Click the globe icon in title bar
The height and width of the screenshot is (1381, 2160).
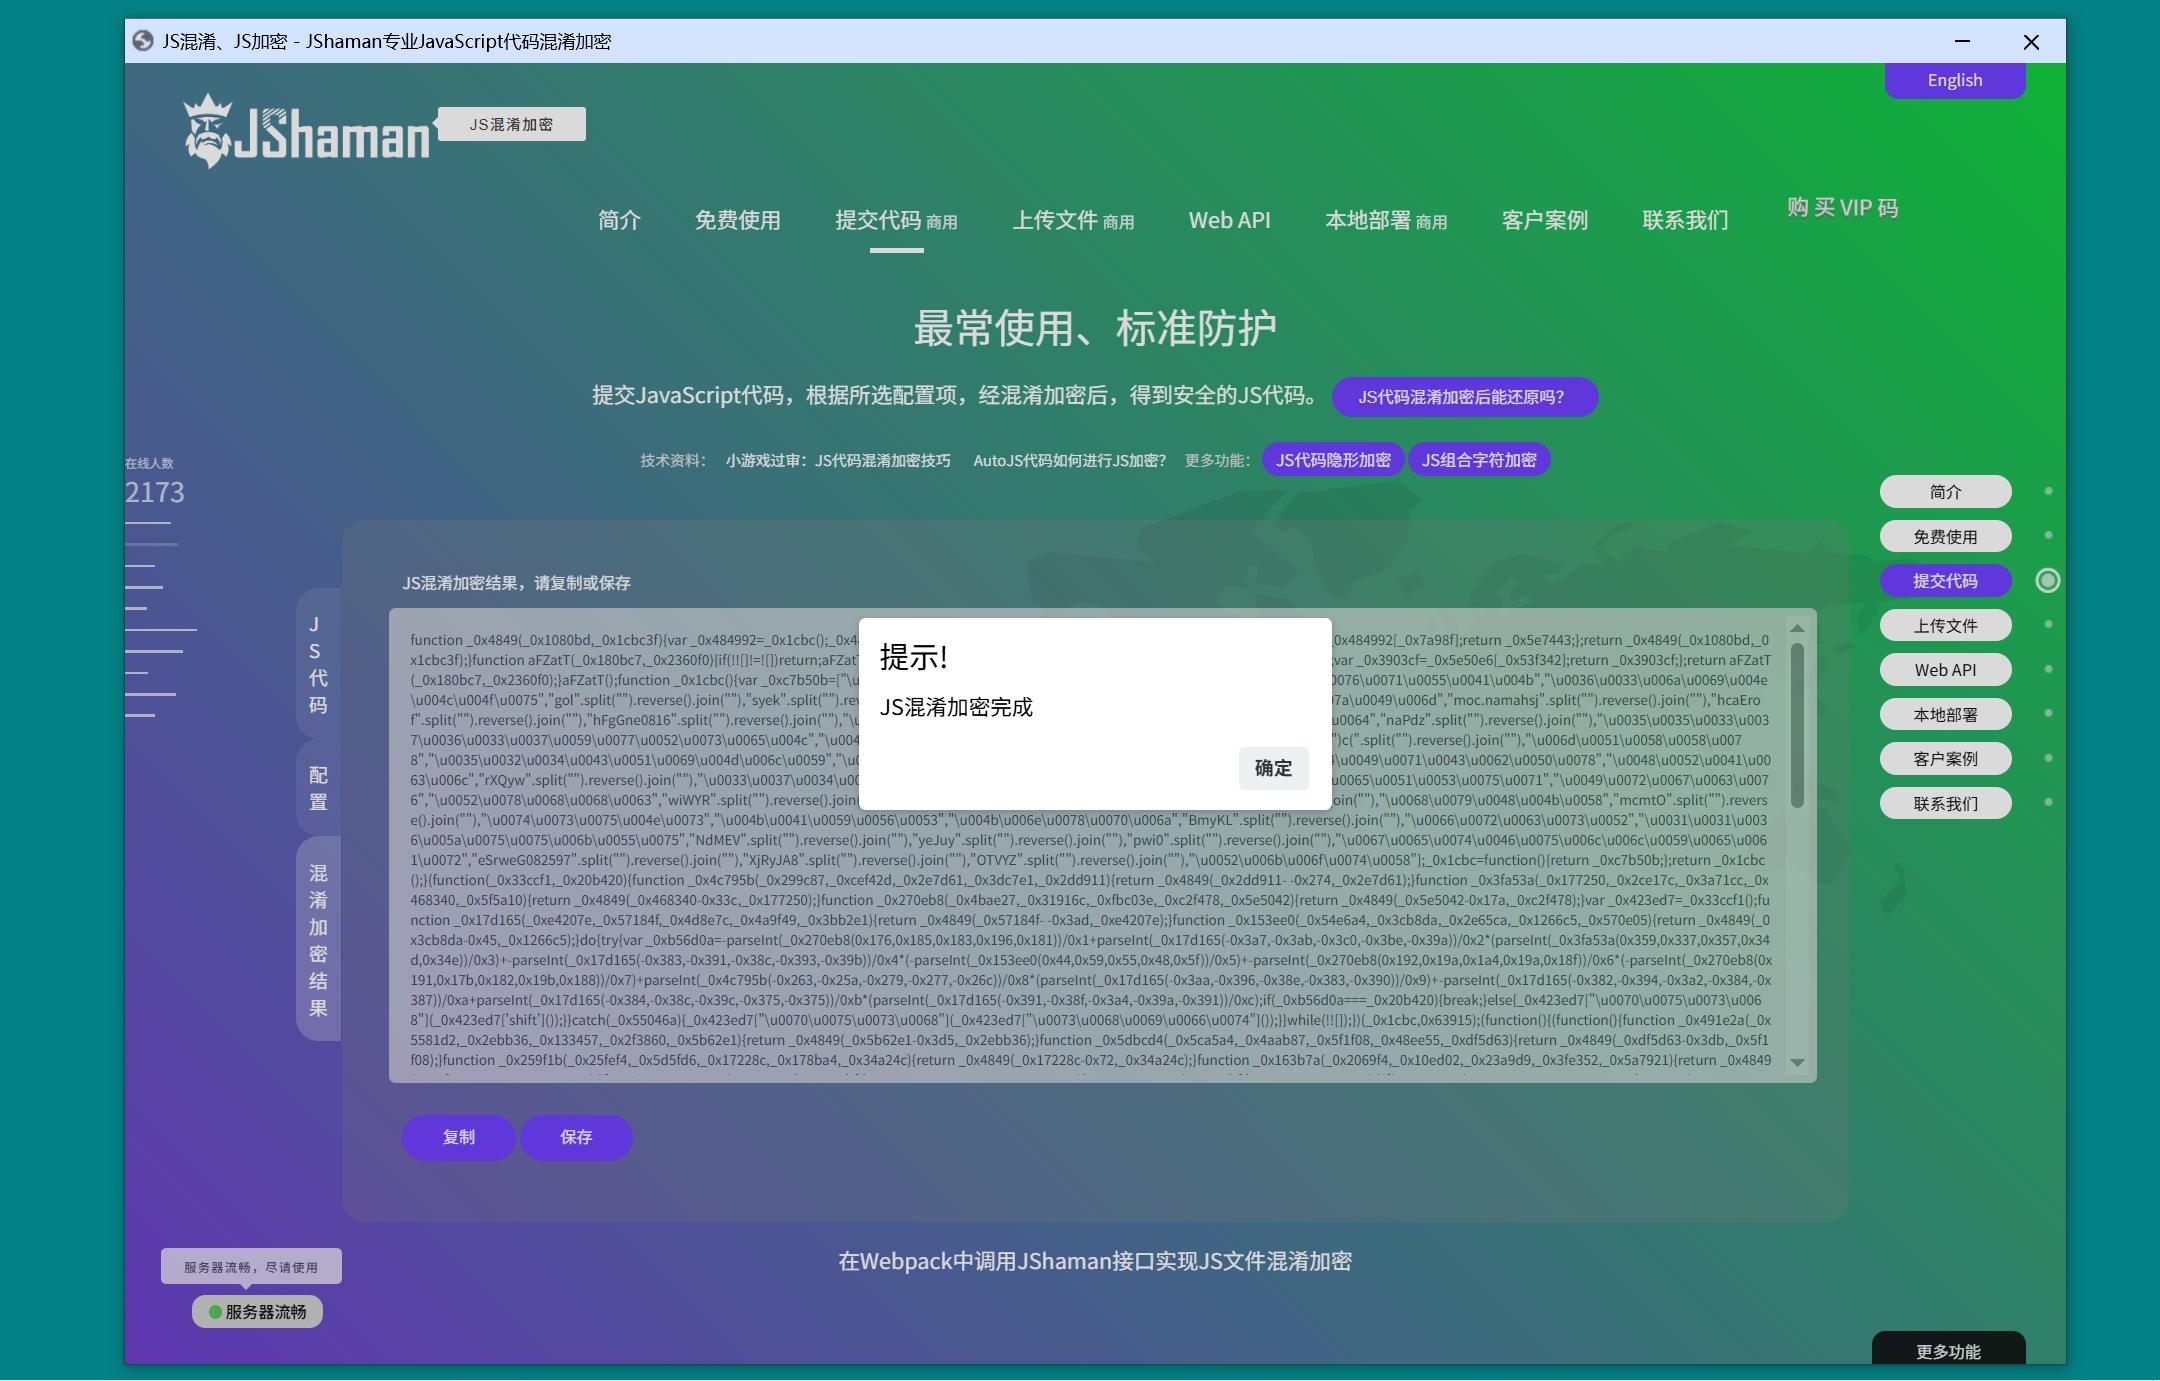(143, 41)
